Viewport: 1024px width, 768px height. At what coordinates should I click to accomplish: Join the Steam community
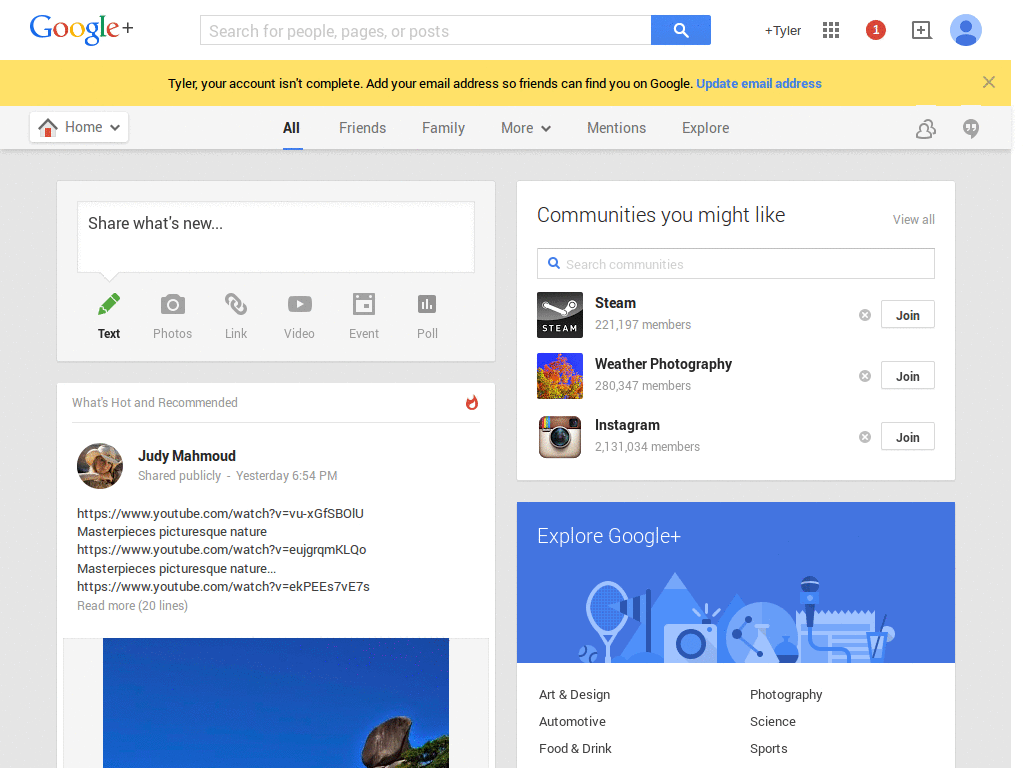click(907, 315)
